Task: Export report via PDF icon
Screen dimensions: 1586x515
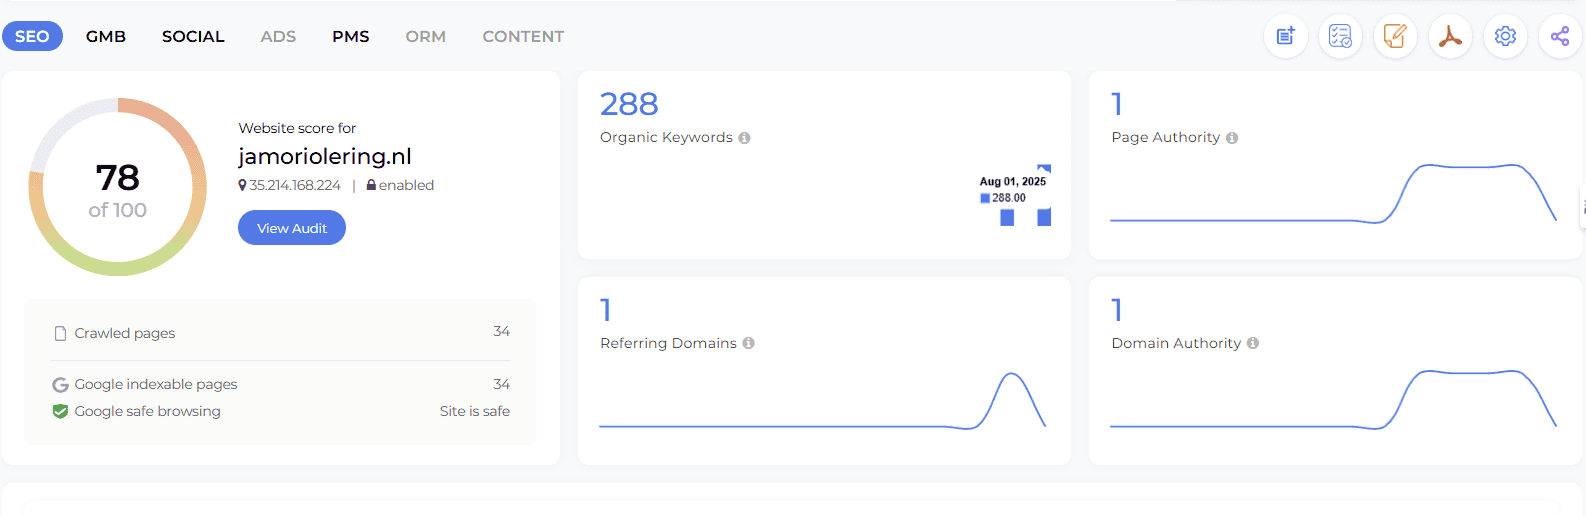Action: click(1450, 37)
